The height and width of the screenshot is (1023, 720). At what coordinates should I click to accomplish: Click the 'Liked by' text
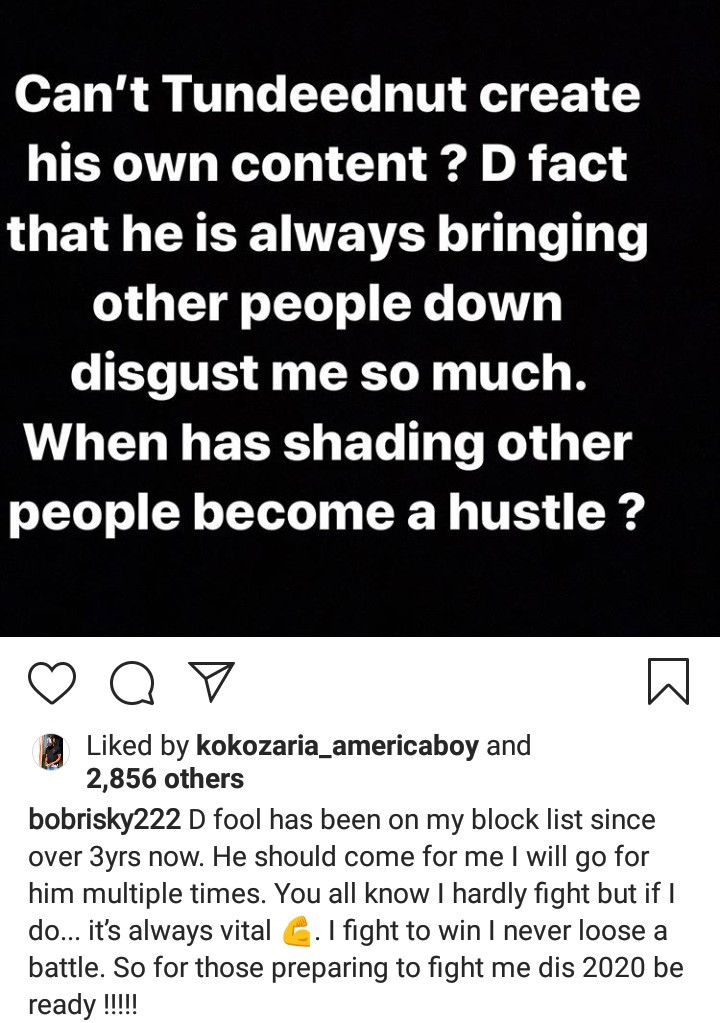pyautogui.click(x=138, y=746)
